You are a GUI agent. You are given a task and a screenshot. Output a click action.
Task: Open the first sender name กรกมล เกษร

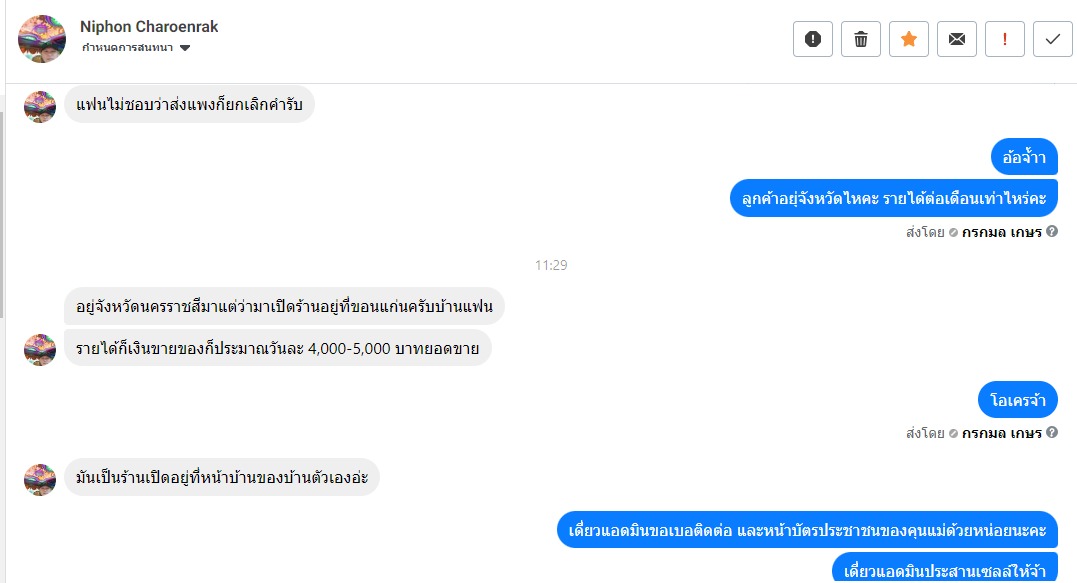click(1001, 232)
